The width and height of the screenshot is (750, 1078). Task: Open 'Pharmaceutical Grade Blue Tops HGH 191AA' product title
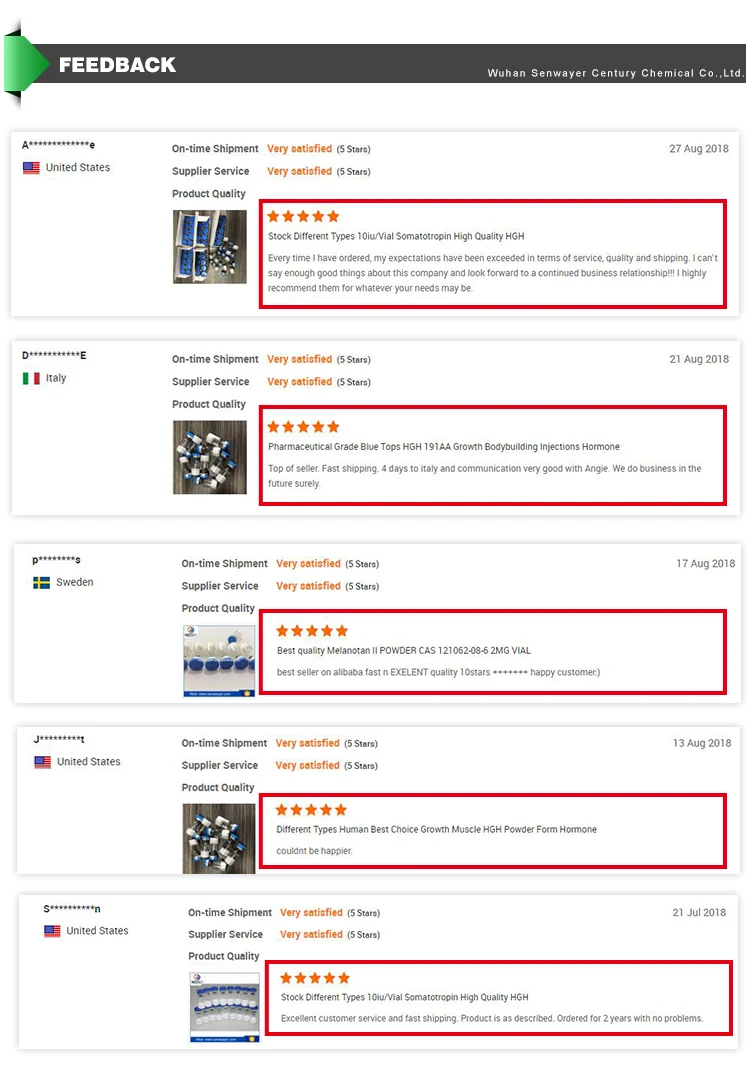444,447
